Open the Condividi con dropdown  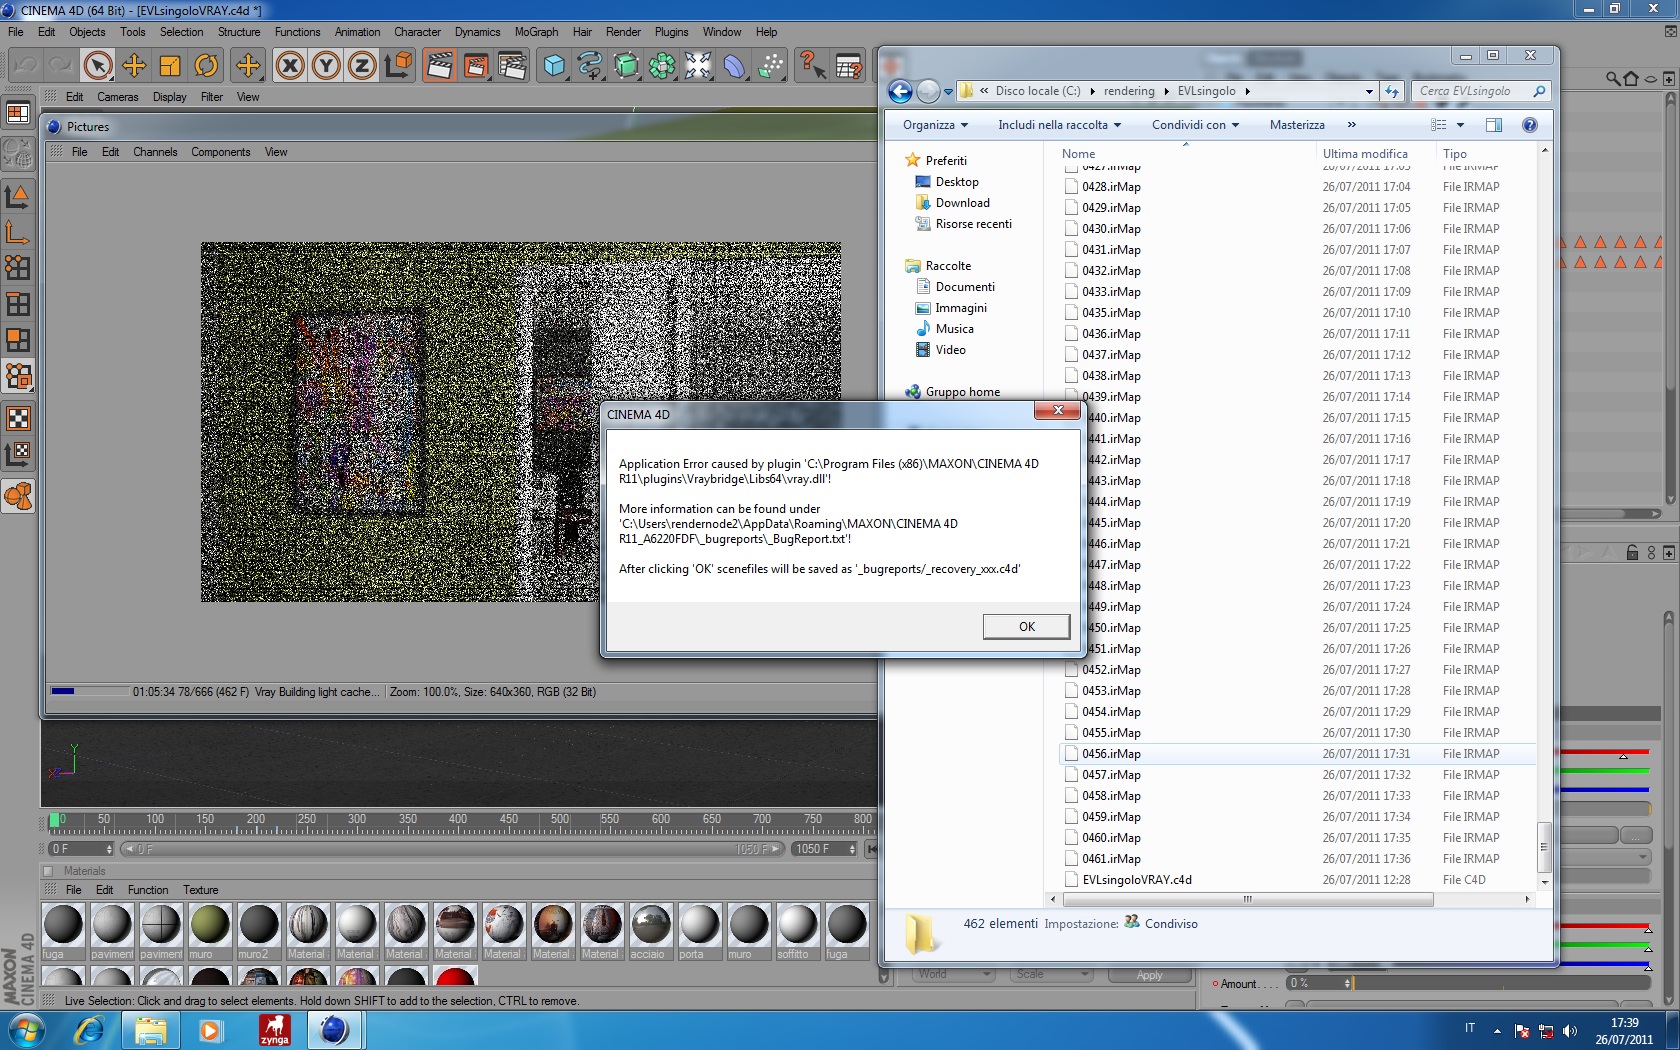(x=1195, y=125)
